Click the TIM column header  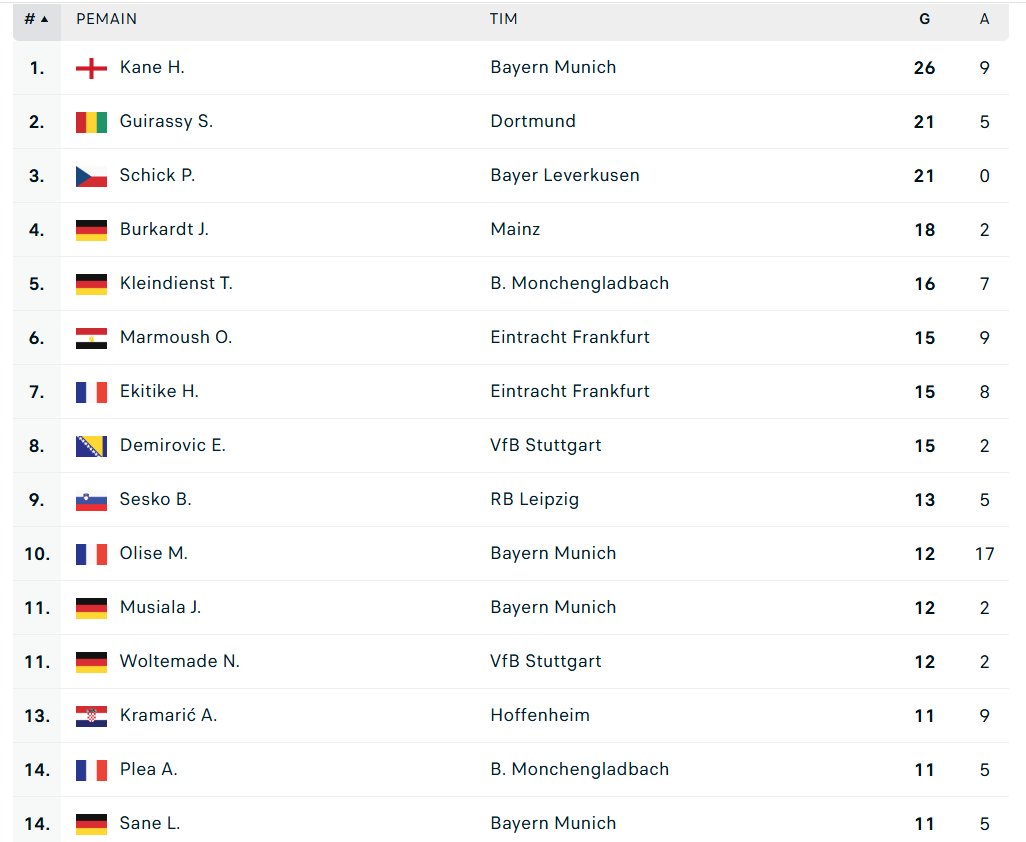pyautogui.click(x=503, y=19)
